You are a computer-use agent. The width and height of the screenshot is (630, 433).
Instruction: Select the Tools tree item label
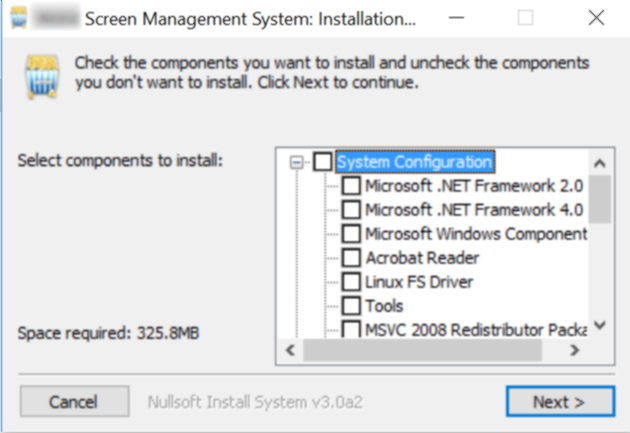coord(384,306)
